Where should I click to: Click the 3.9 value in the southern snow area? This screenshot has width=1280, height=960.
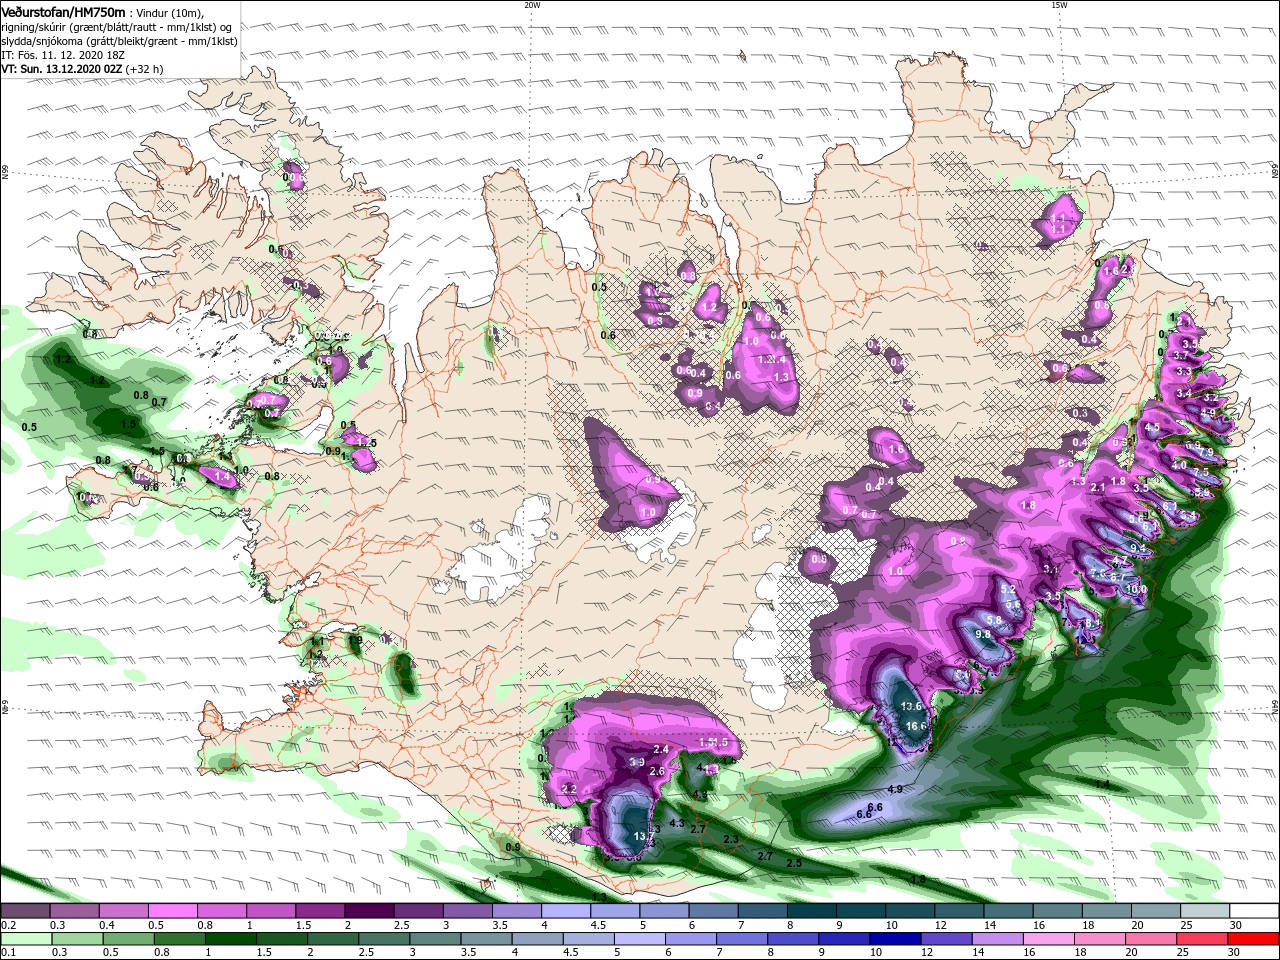(x=637, y=762)
